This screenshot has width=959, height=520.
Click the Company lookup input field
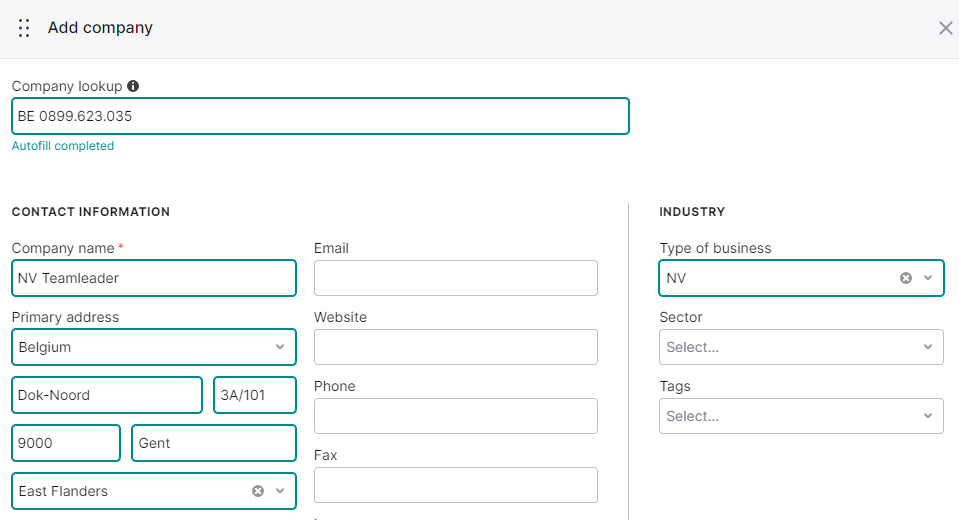pyautogui.click(x=320, y=116)
